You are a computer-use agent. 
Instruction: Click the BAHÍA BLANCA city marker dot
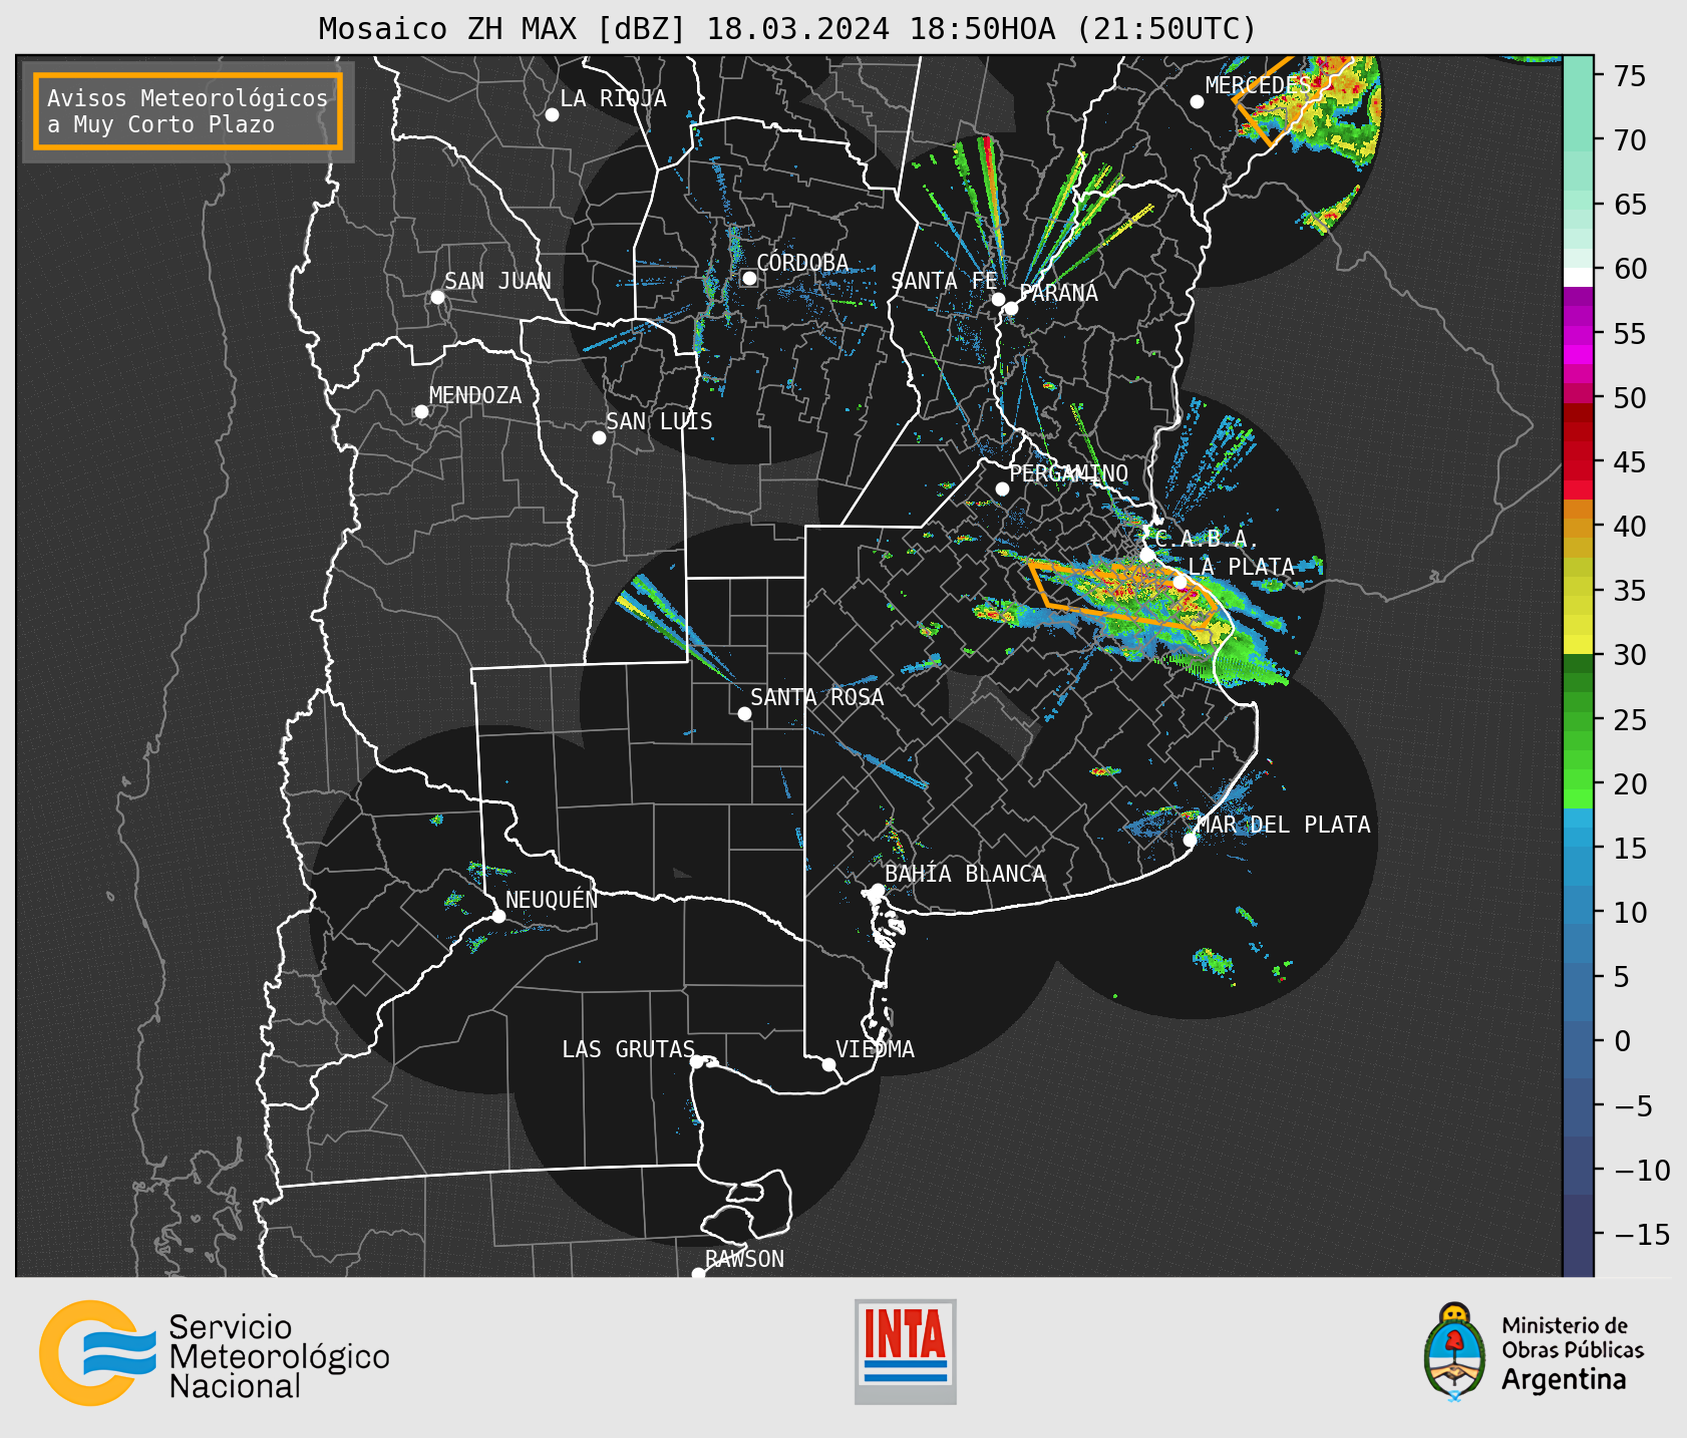(877, 890)
